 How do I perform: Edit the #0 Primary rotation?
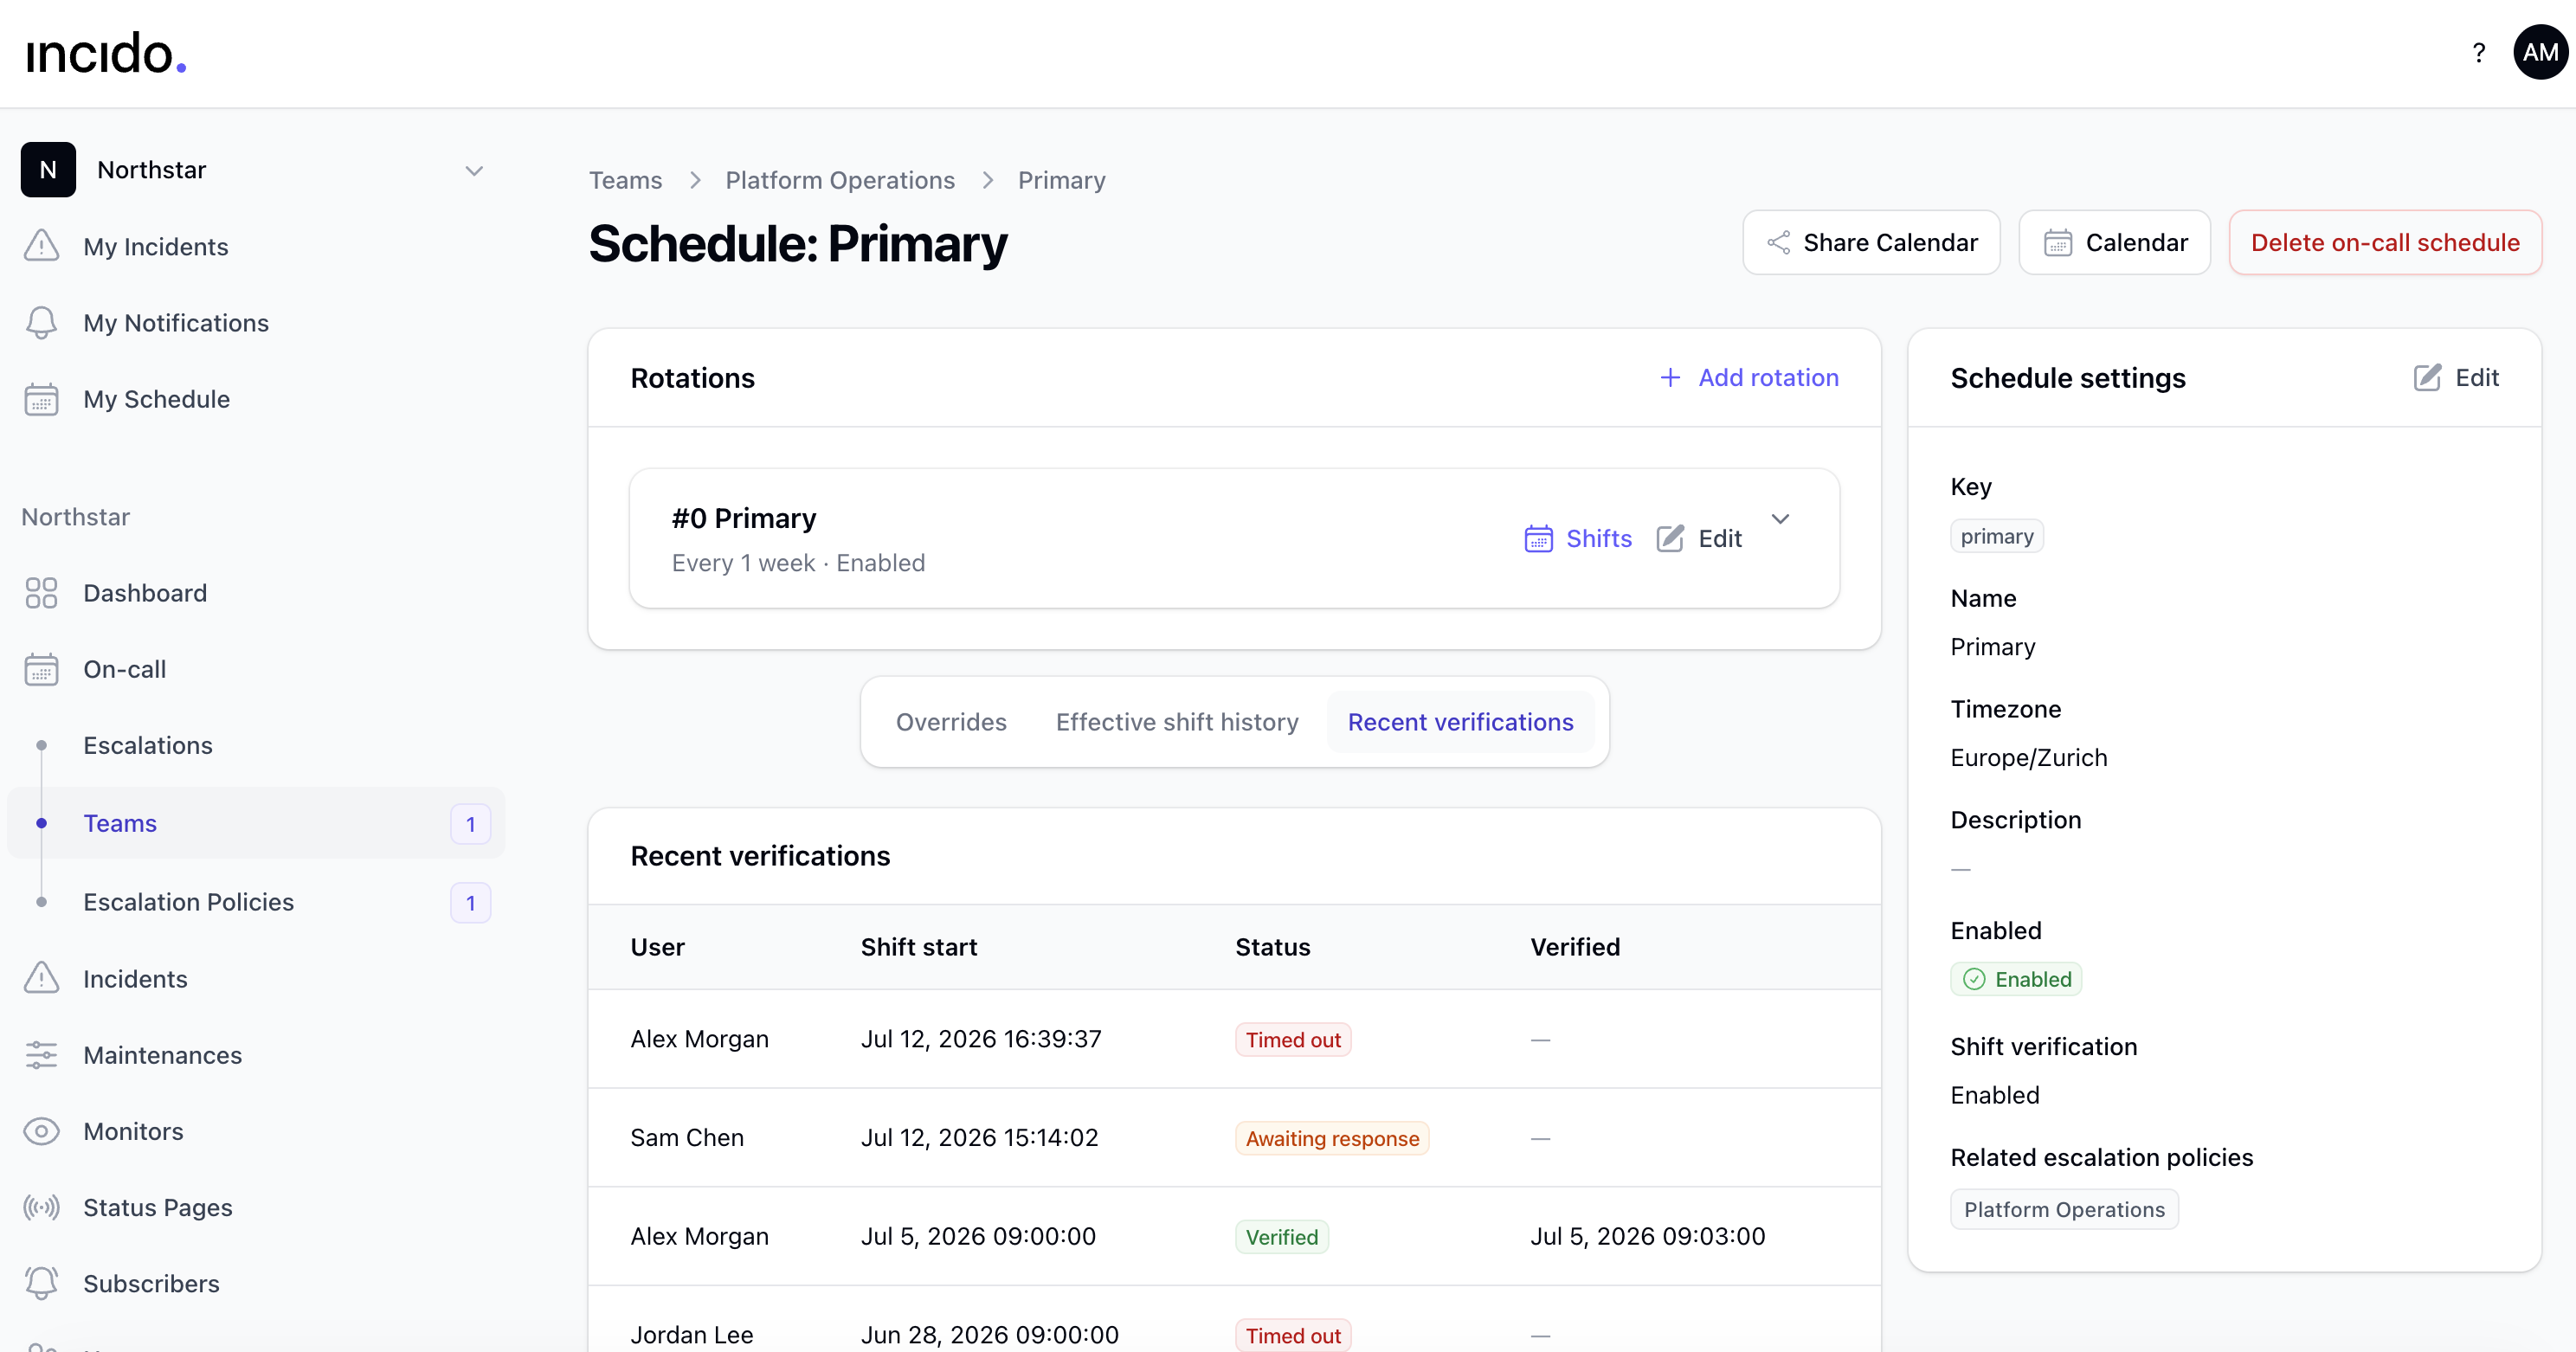click(x=1700, y=538)
